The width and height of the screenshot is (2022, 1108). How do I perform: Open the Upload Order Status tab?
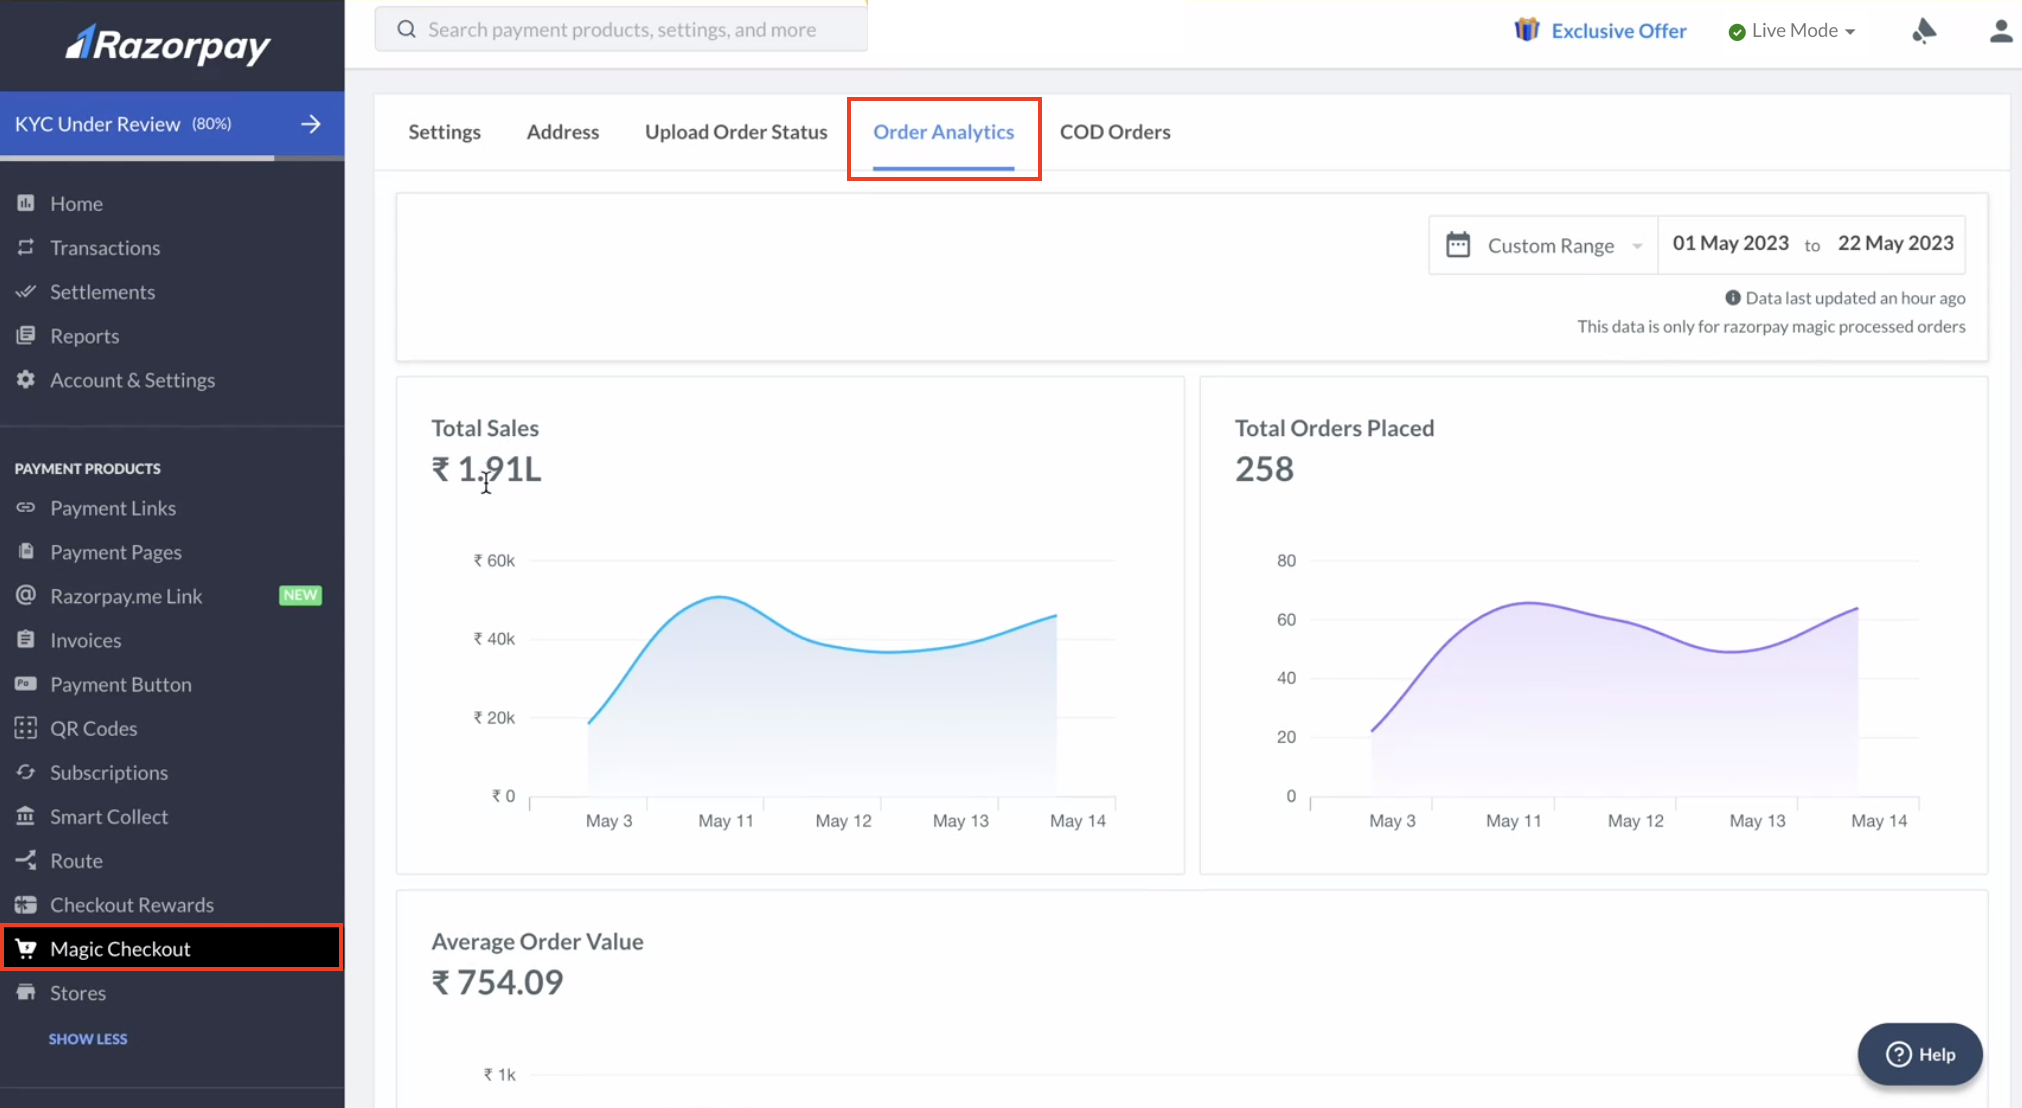pyautogui.click(x=736, y=132)
